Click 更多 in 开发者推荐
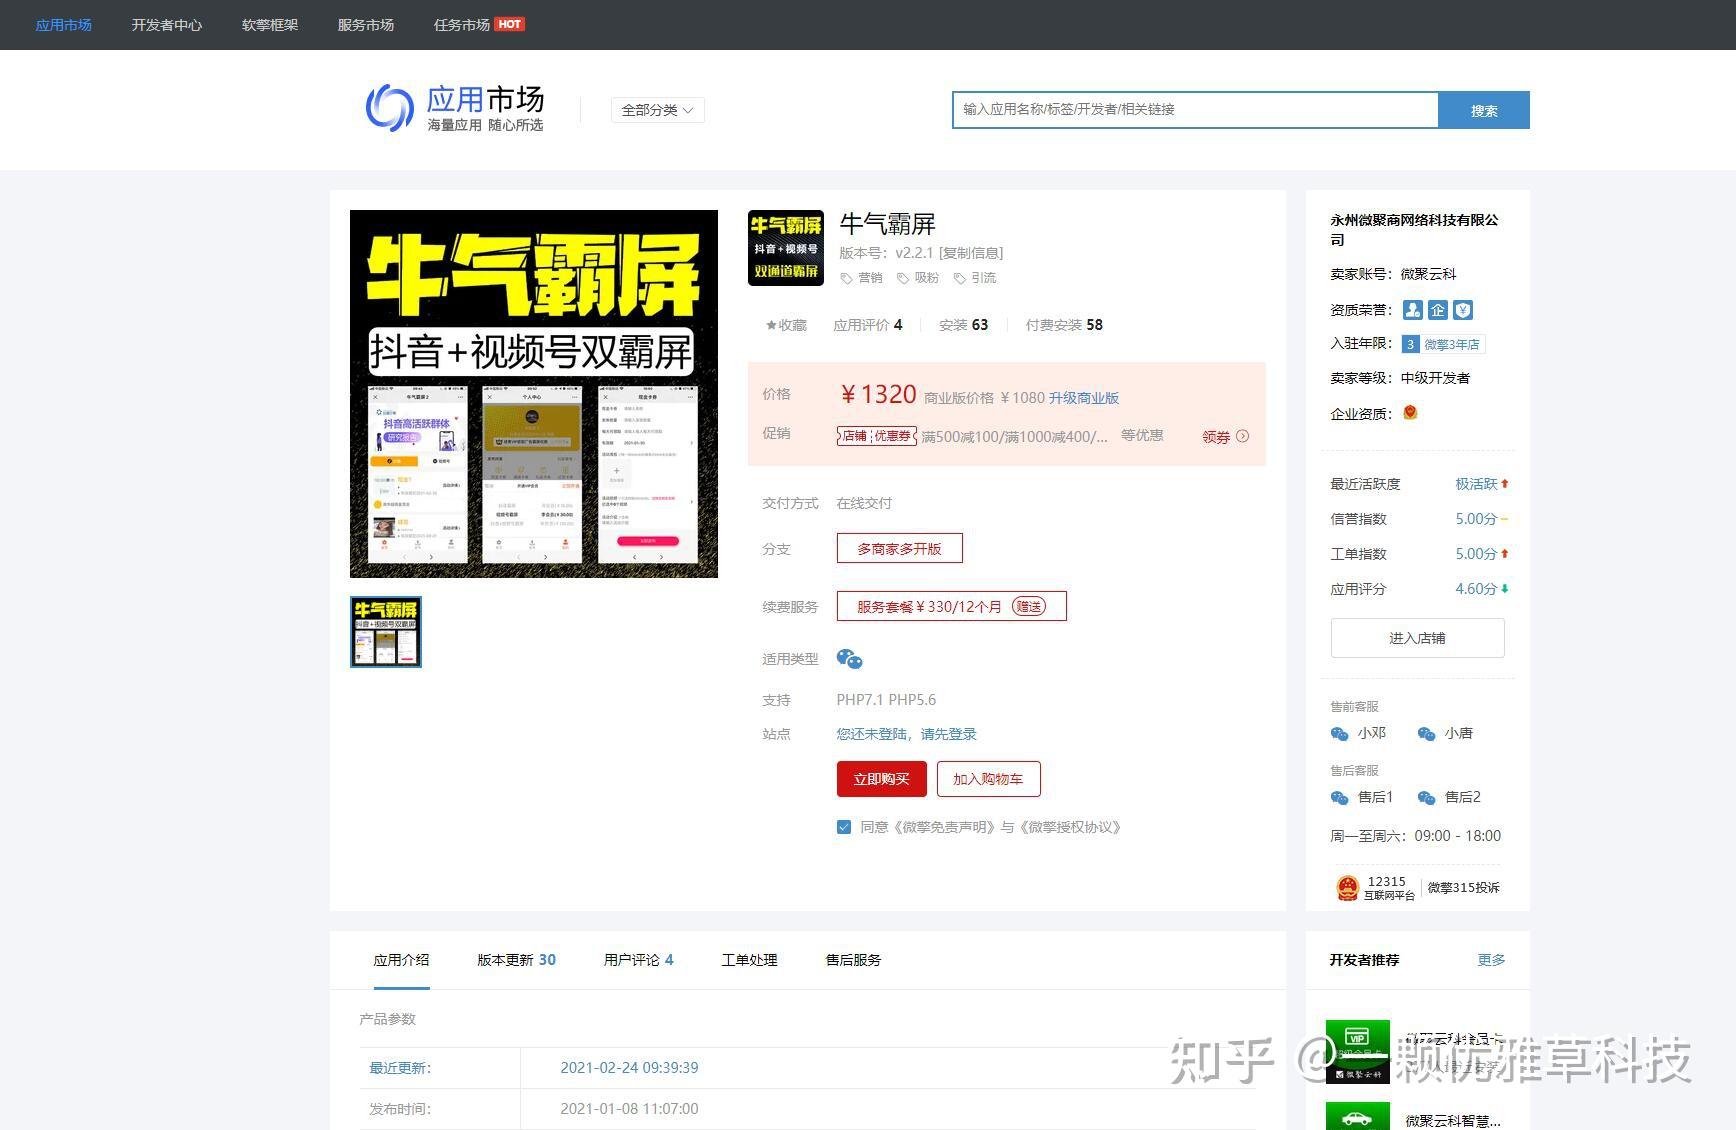The image size is (1736, 1130). click(x=1491, y=960)
